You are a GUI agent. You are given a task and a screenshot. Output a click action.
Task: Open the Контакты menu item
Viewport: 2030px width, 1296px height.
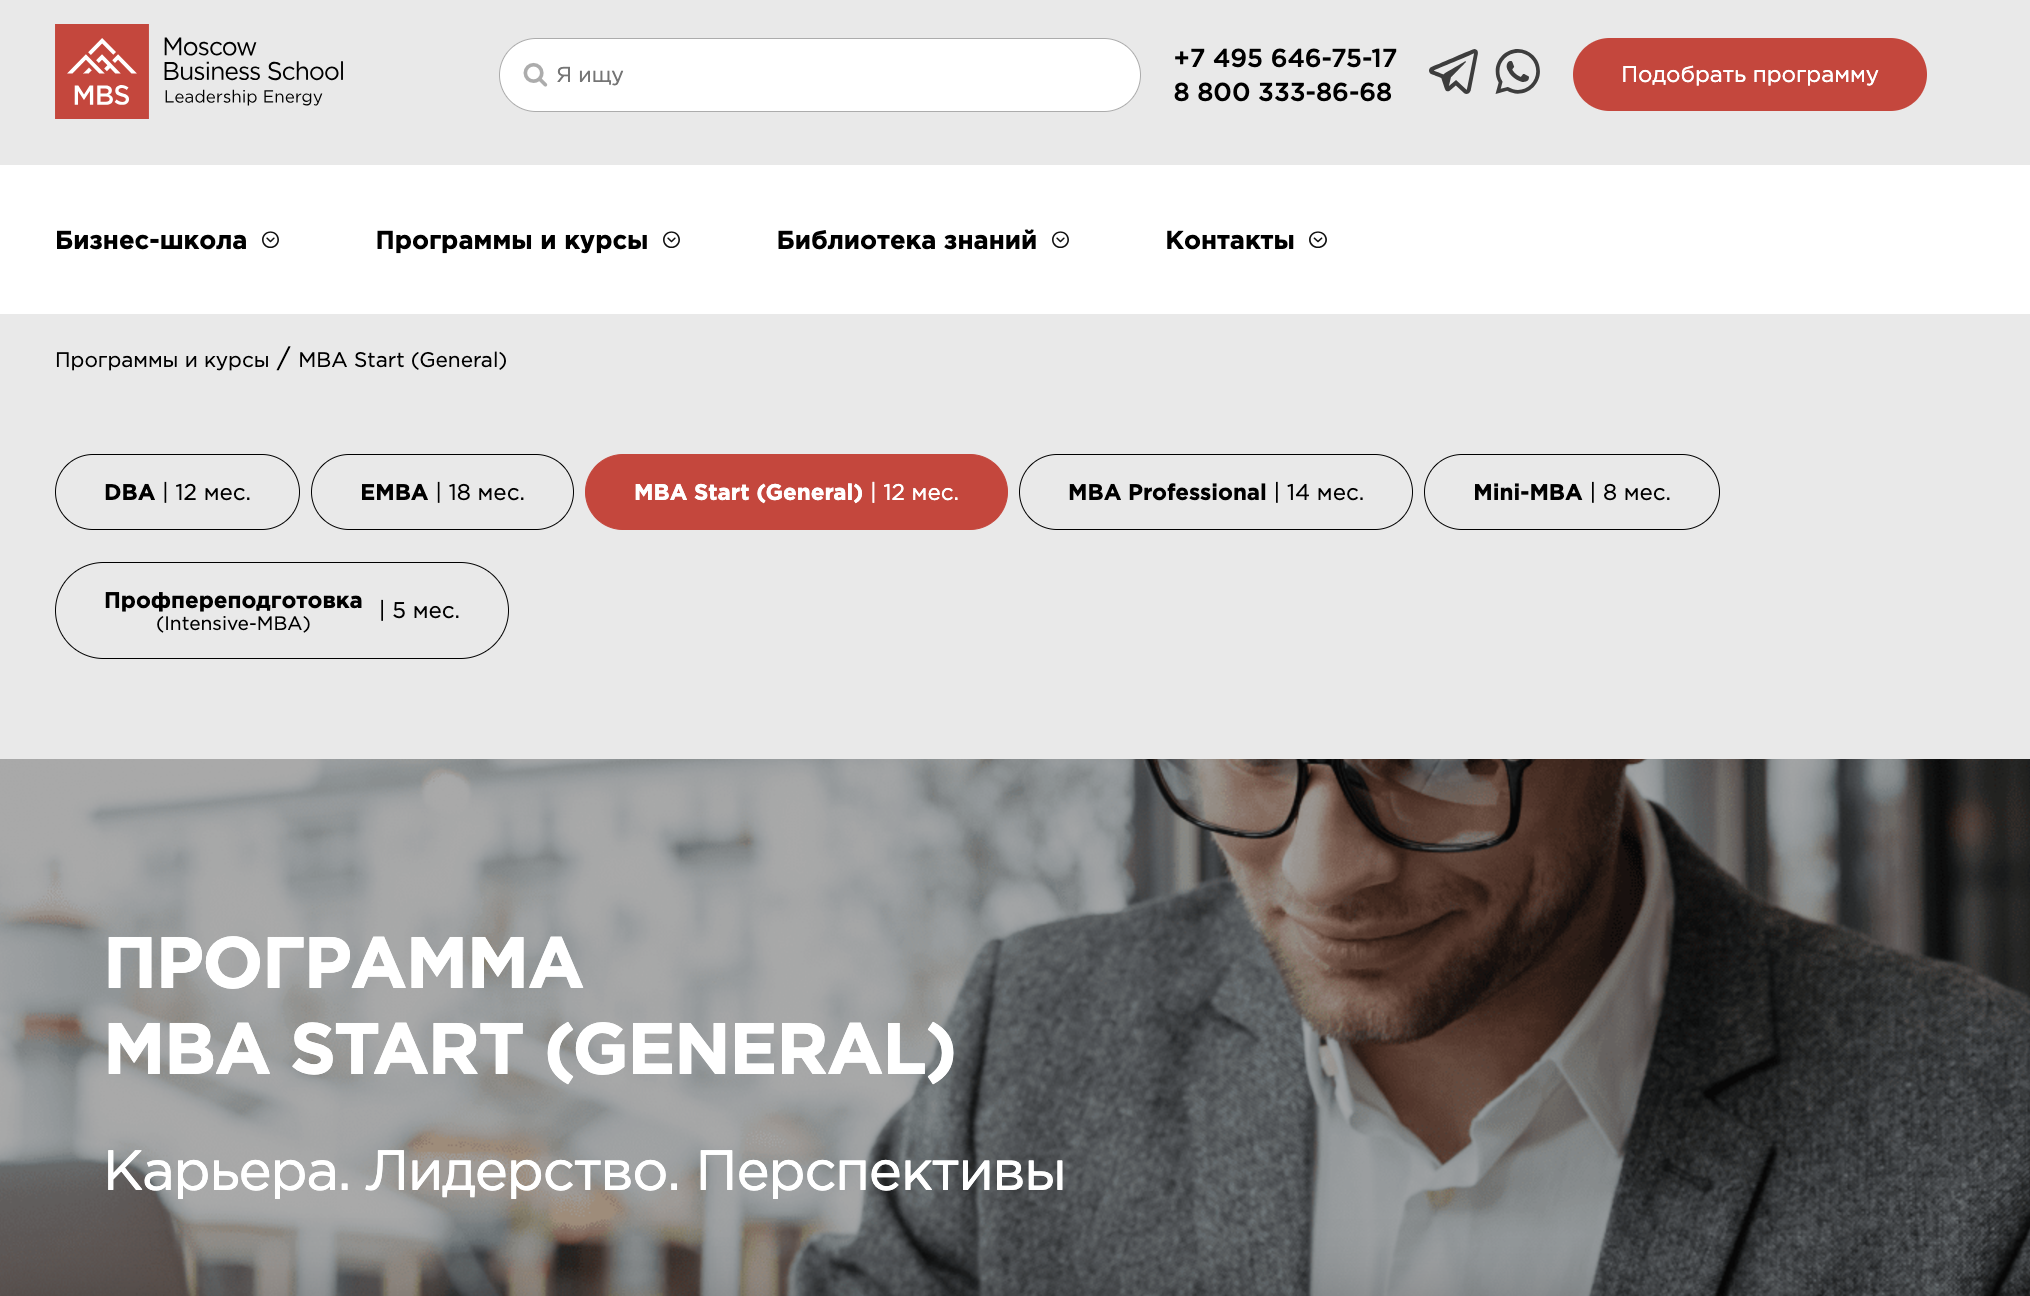pos(1230,240)
